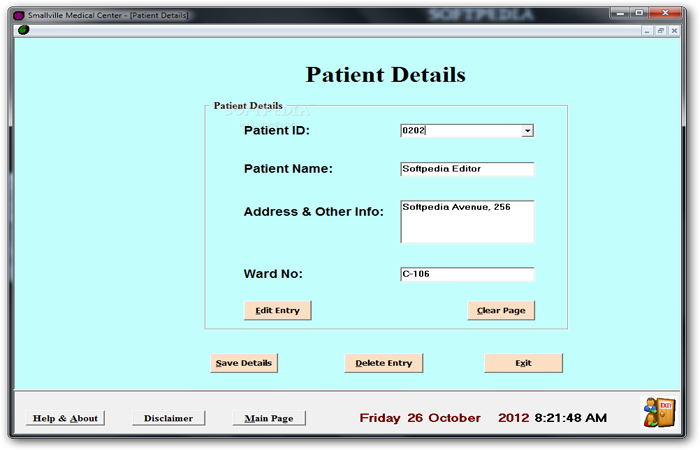Open the Help & About page
This screenshot has width=700, height=450.
[x=65, y=418]
